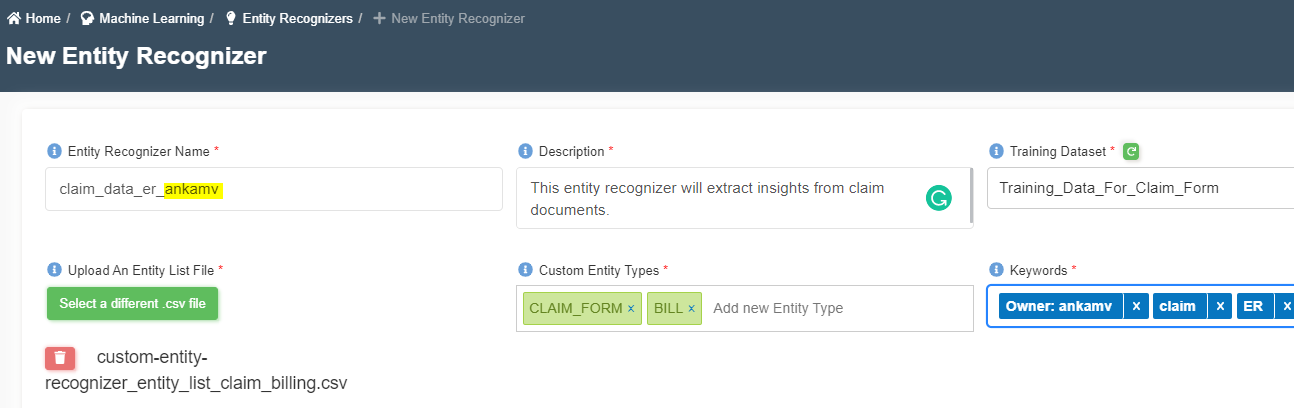Remove the BILL entity type tag
The height and width of the screenshot is (408, 1294).
tap(691, 308)
